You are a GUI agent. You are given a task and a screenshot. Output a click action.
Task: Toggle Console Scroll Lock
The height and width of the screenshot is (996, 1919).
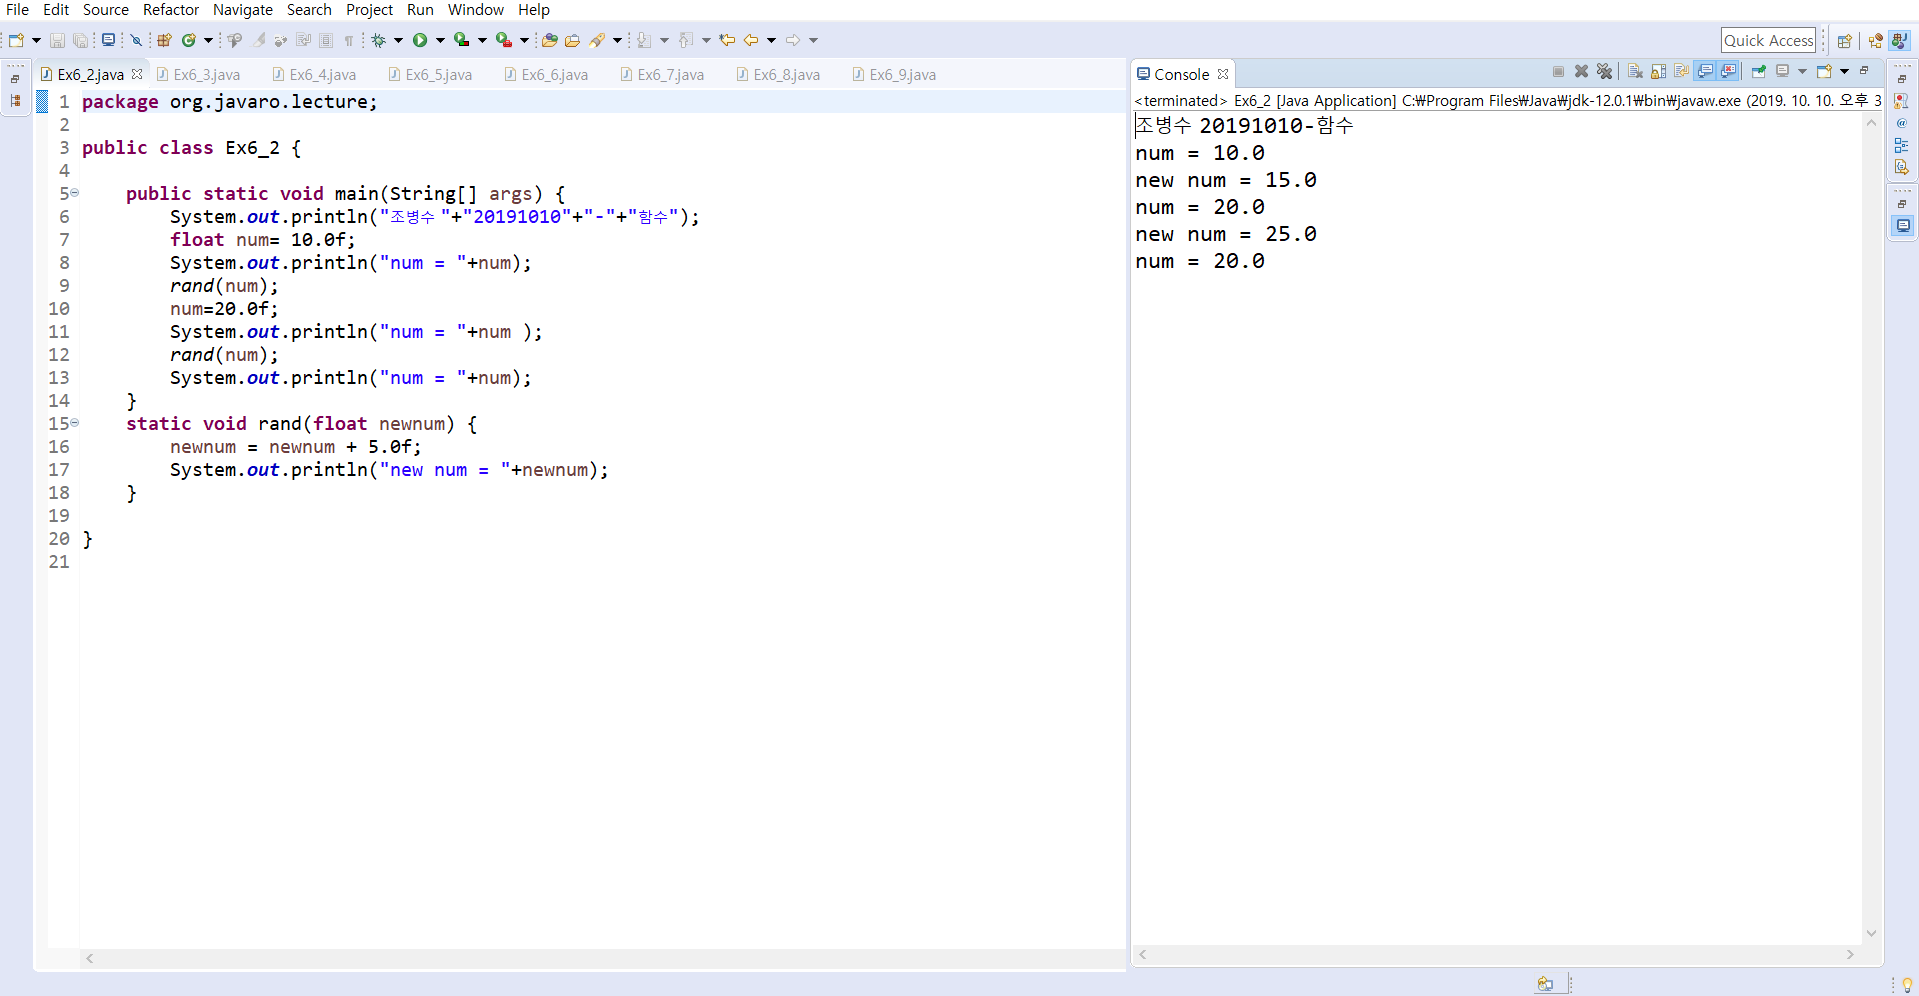1659,72
